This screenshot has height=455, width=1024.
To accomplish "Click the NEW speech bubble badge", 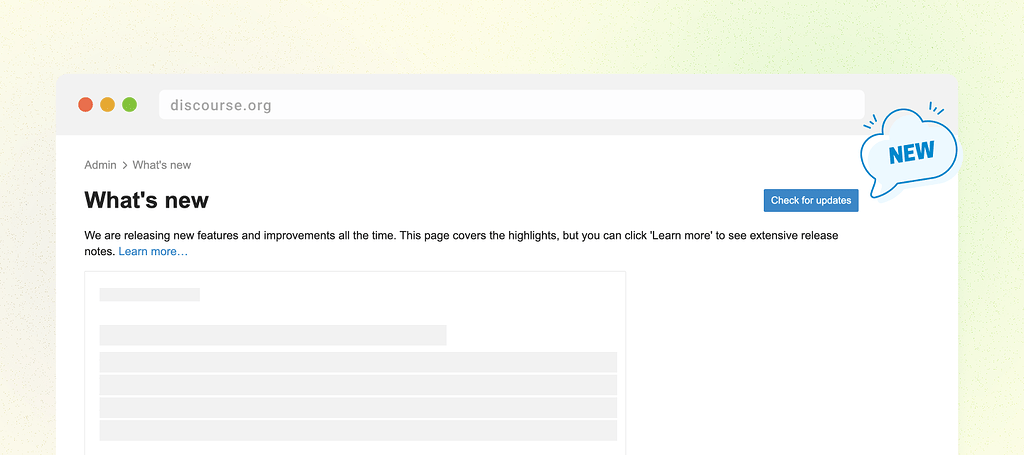I will pyautogui.click(x=909, y=153).
